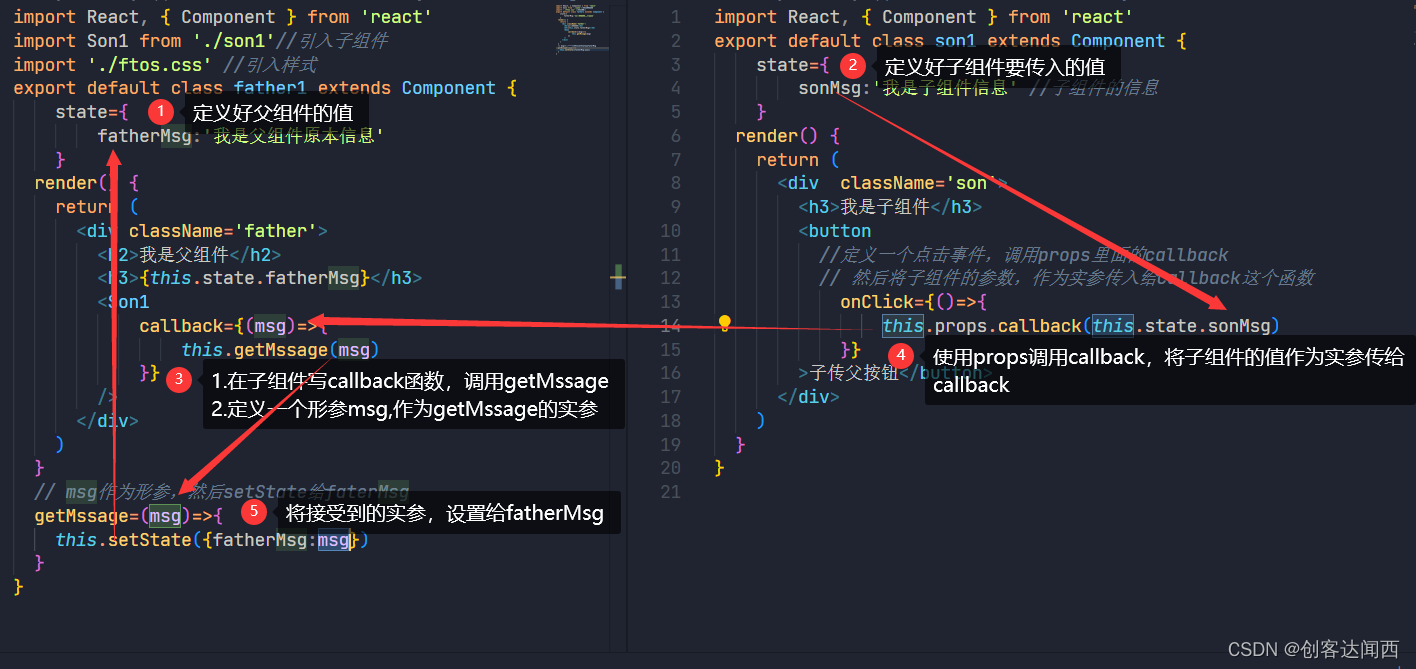The height and width of the screenshot is (669, 1416).
Task: Click 'callback' prop in left pane
Action: [181, 326]
